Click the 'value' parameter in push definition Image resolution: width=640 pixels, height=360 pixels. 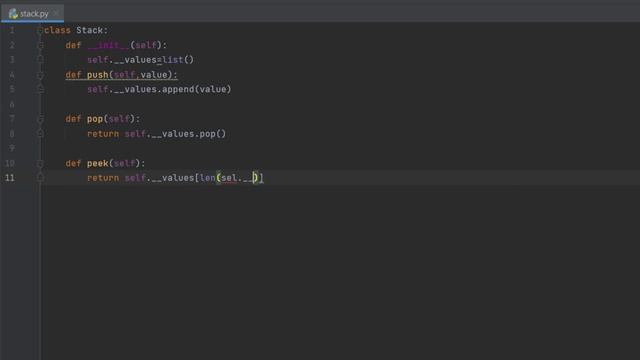pos(154,75)
